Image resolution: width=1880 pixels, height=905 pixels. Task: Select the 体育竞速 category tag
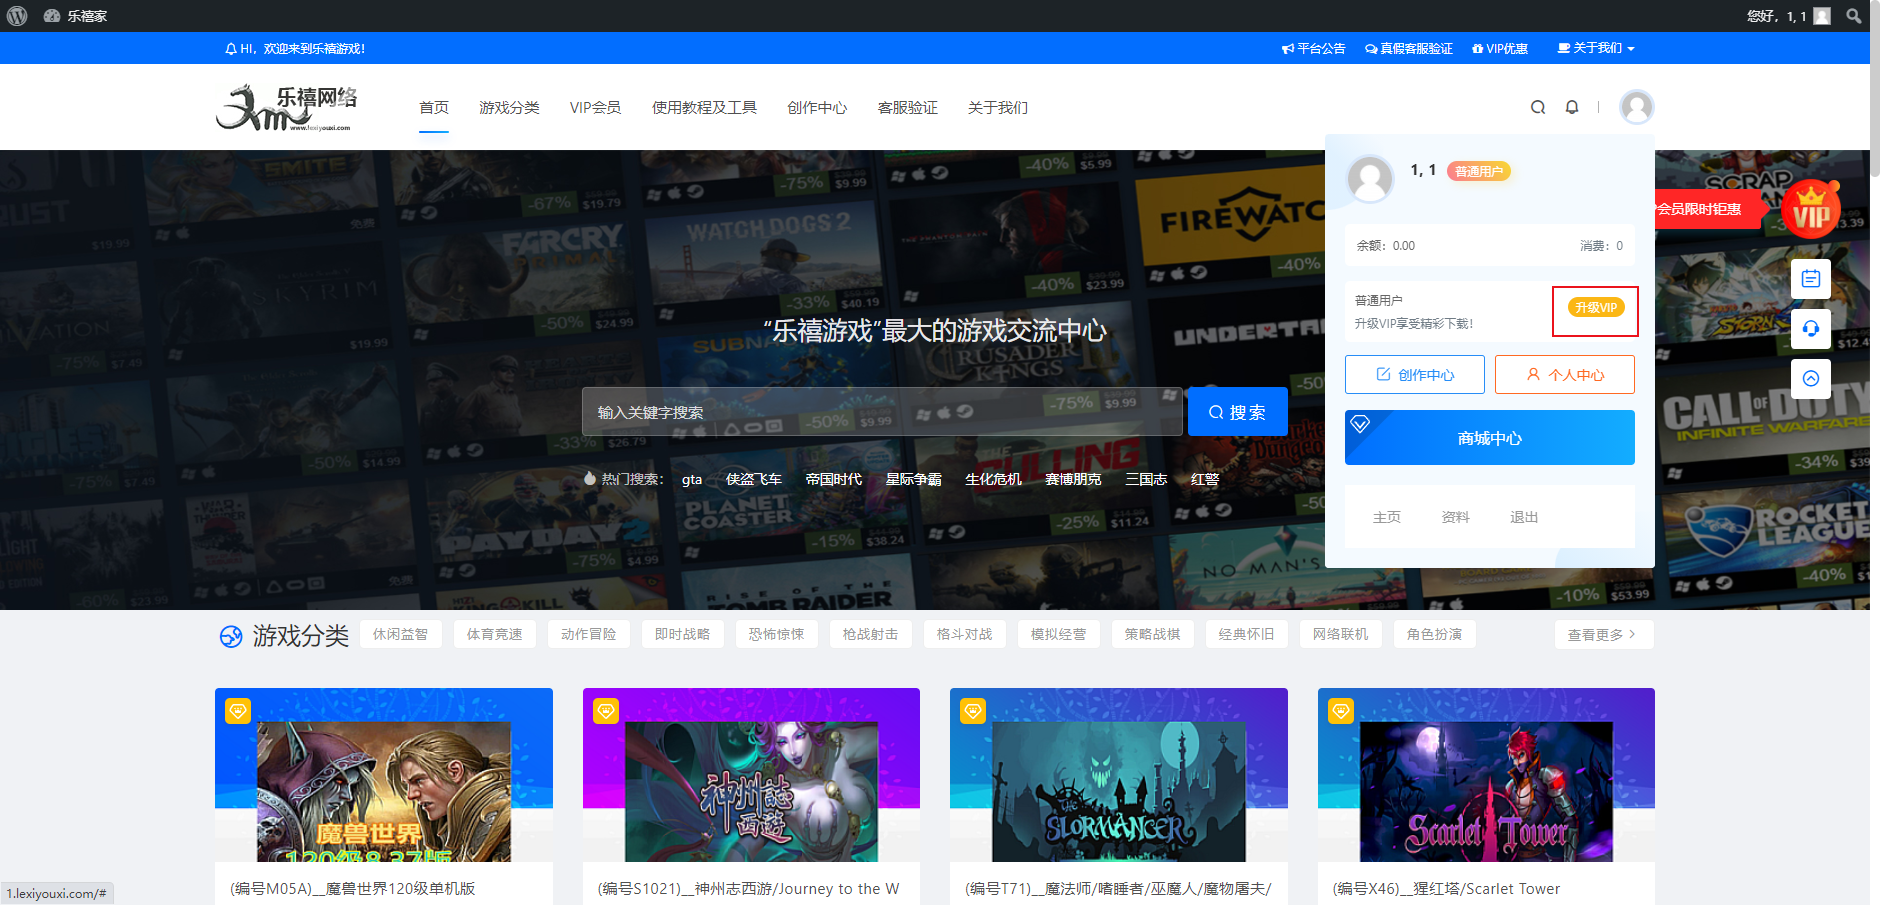(x=494, y=634)
